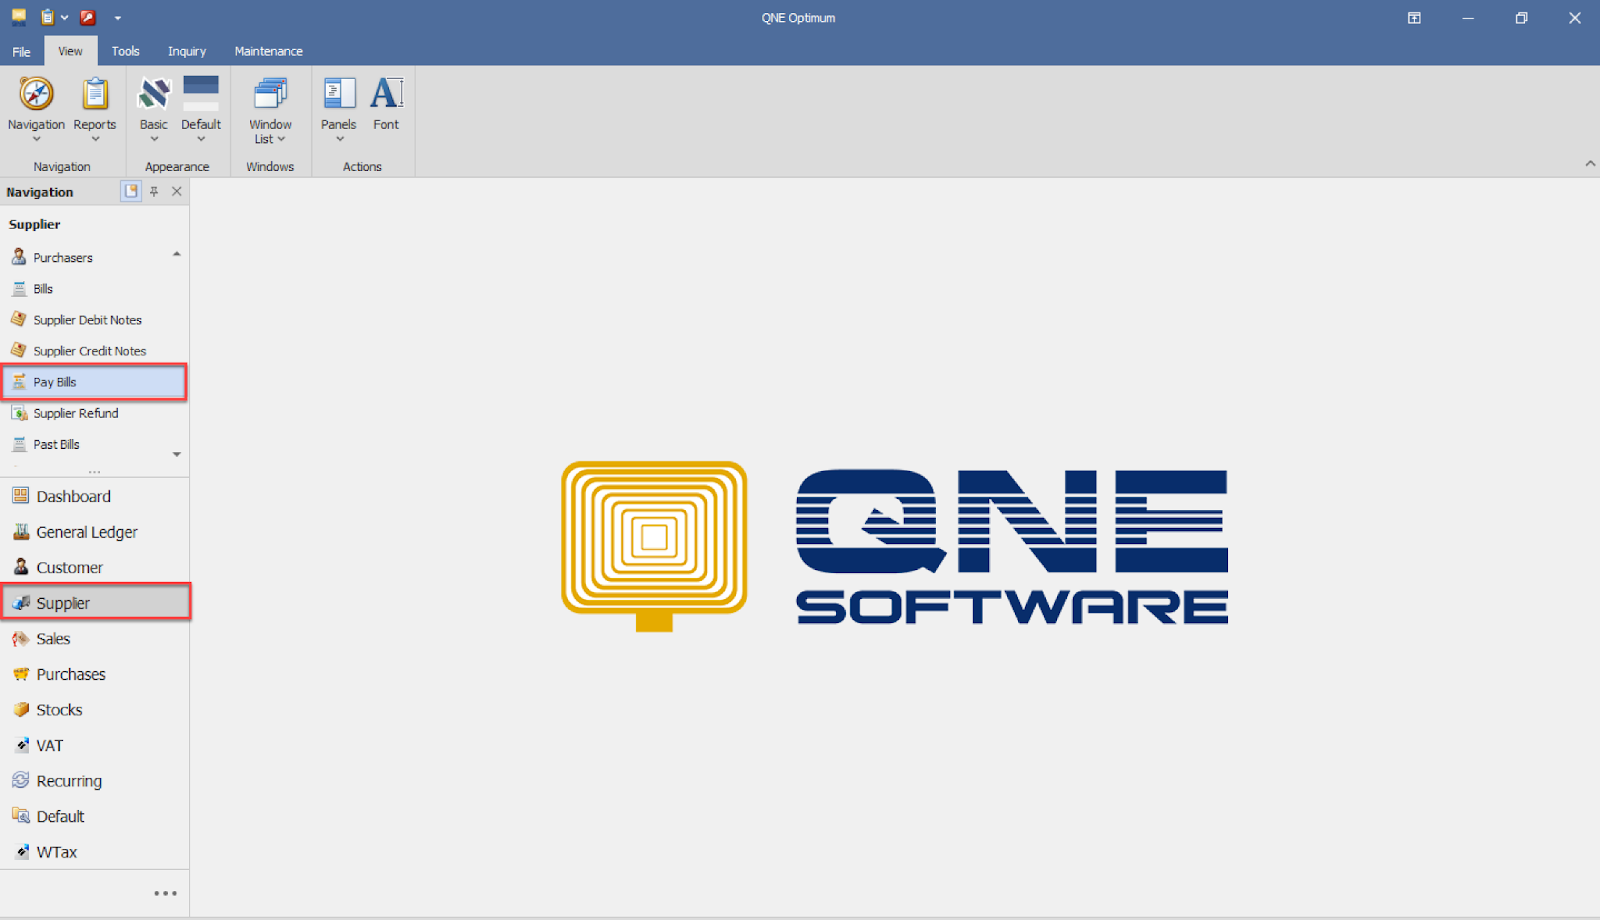Click the Sales module icon
This screenshot has width=1600, height=920.
tap(21, 638)
